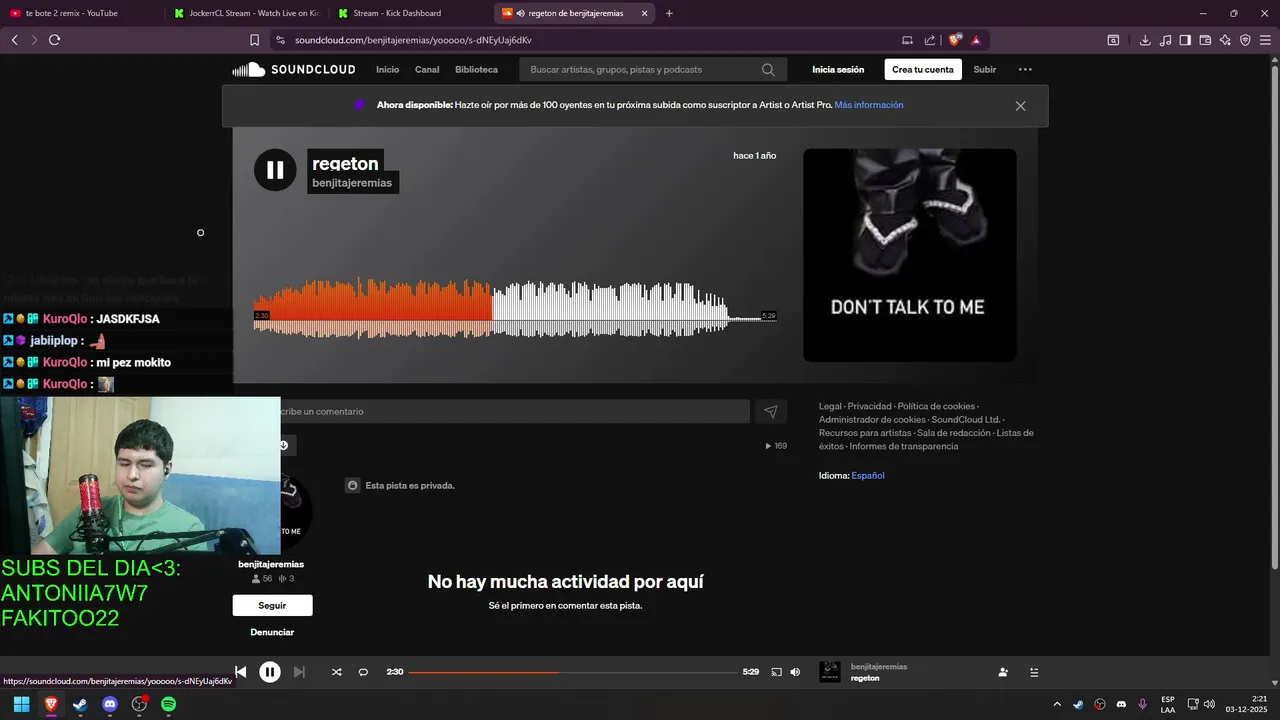Follow artist icon in bottom player bar
Screen dimensions: 1280x720
point(1003,672)
